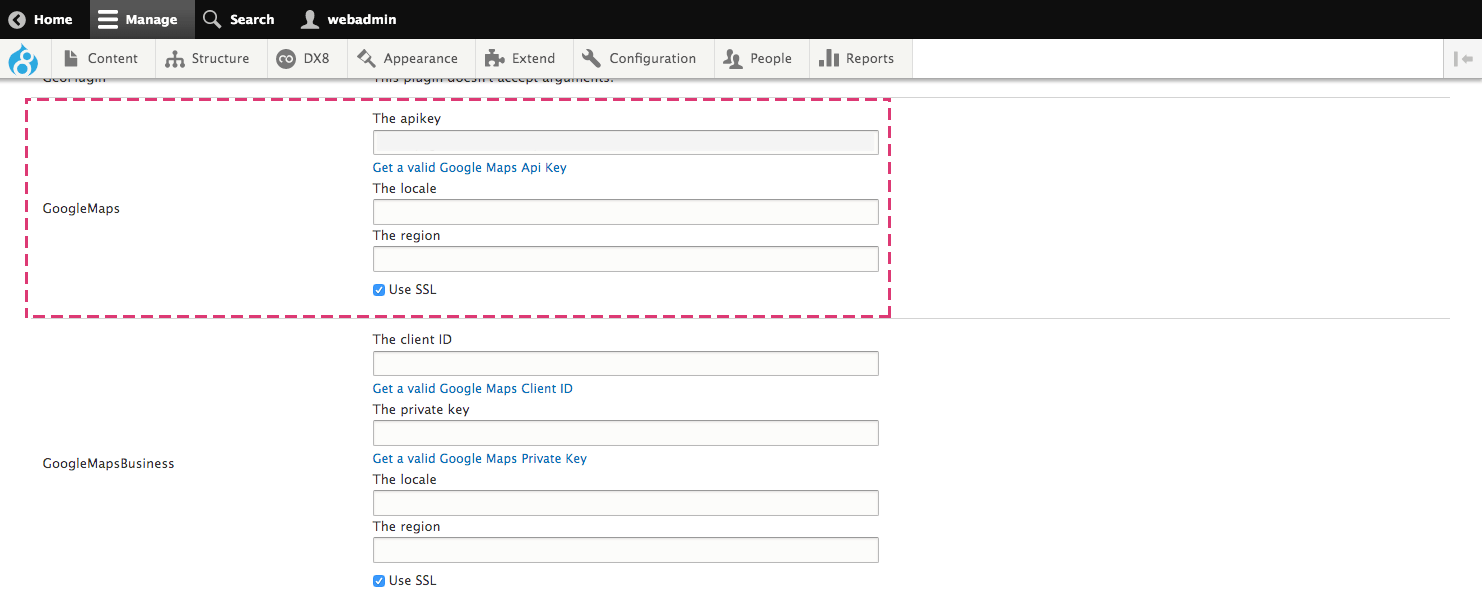Open the Configuration admin label
1482x608 pixels.
[653, 59]
